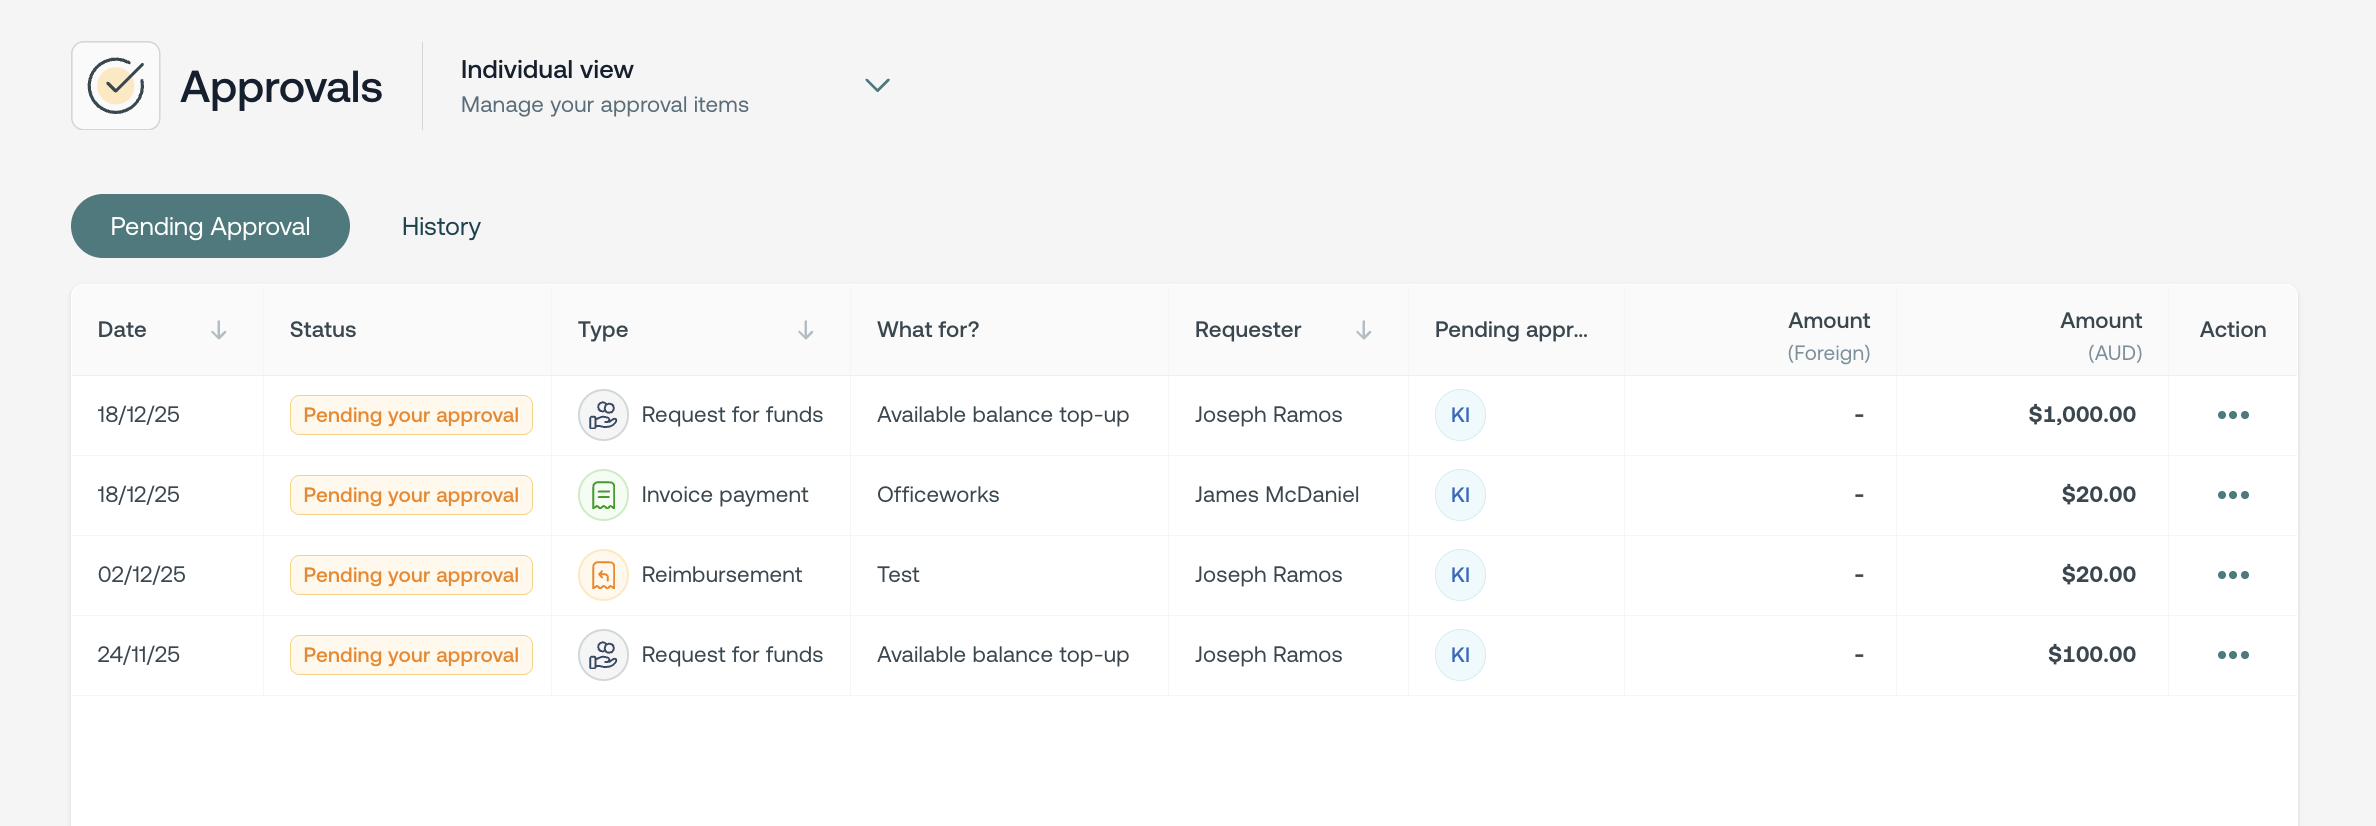Click the Pending your approval badge for Reimbursement
2376x826 pixels.
pyautogui.click(x=411, y=575)
